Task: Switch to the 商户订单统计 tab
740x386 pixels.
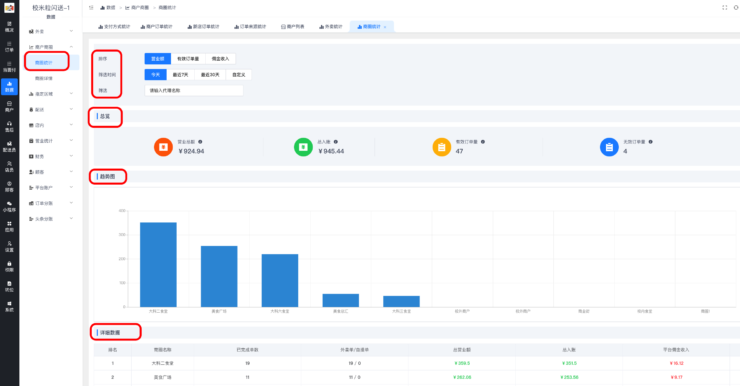Action: click(x=156, y=27)
